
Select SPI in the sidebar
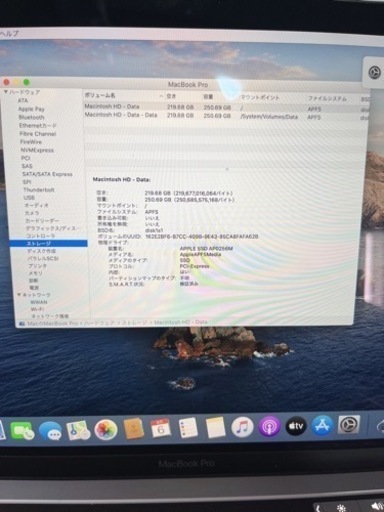coord(27,182)
